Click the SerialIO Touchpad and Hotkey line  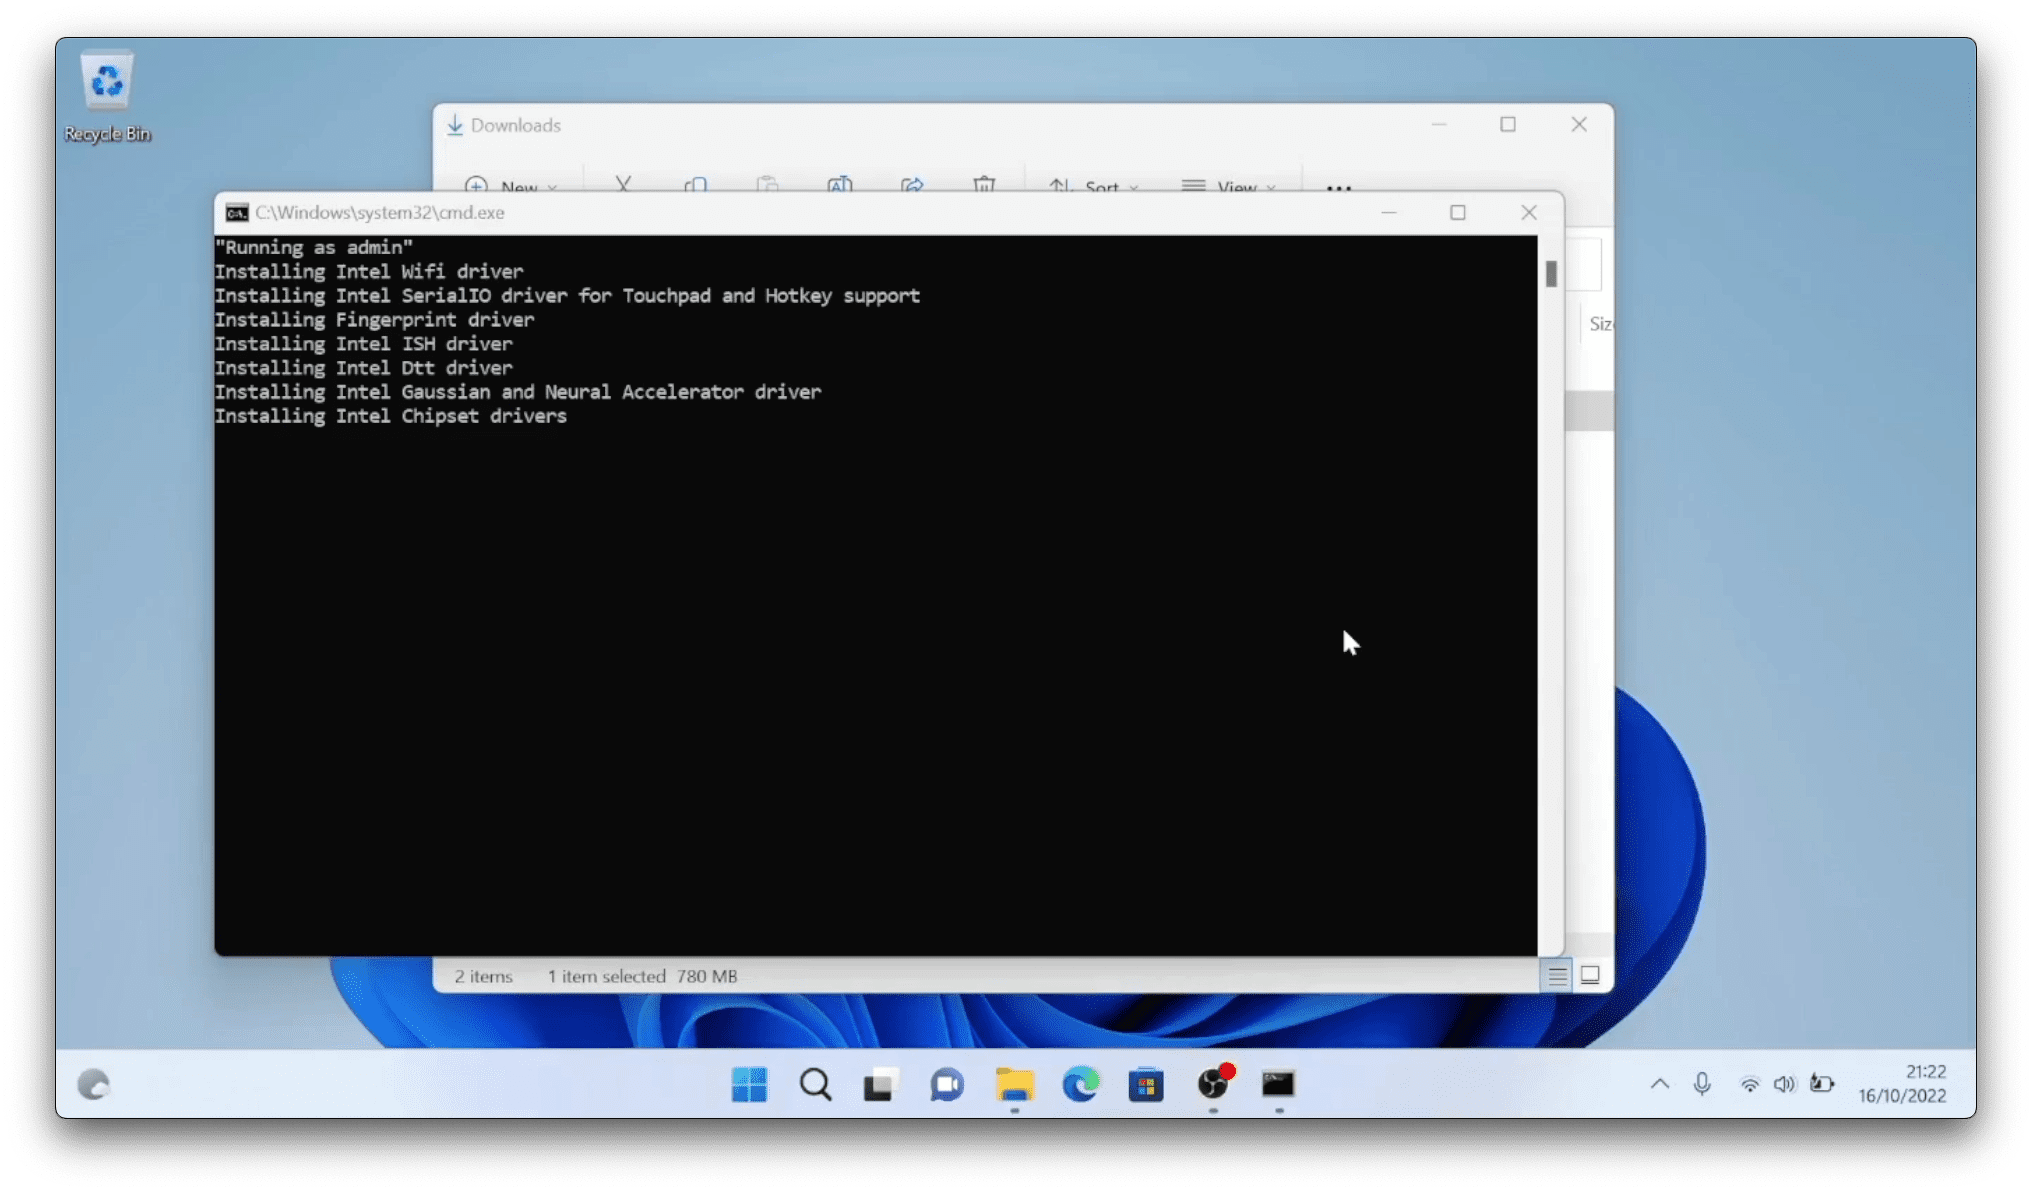click(x=568, y=296)
